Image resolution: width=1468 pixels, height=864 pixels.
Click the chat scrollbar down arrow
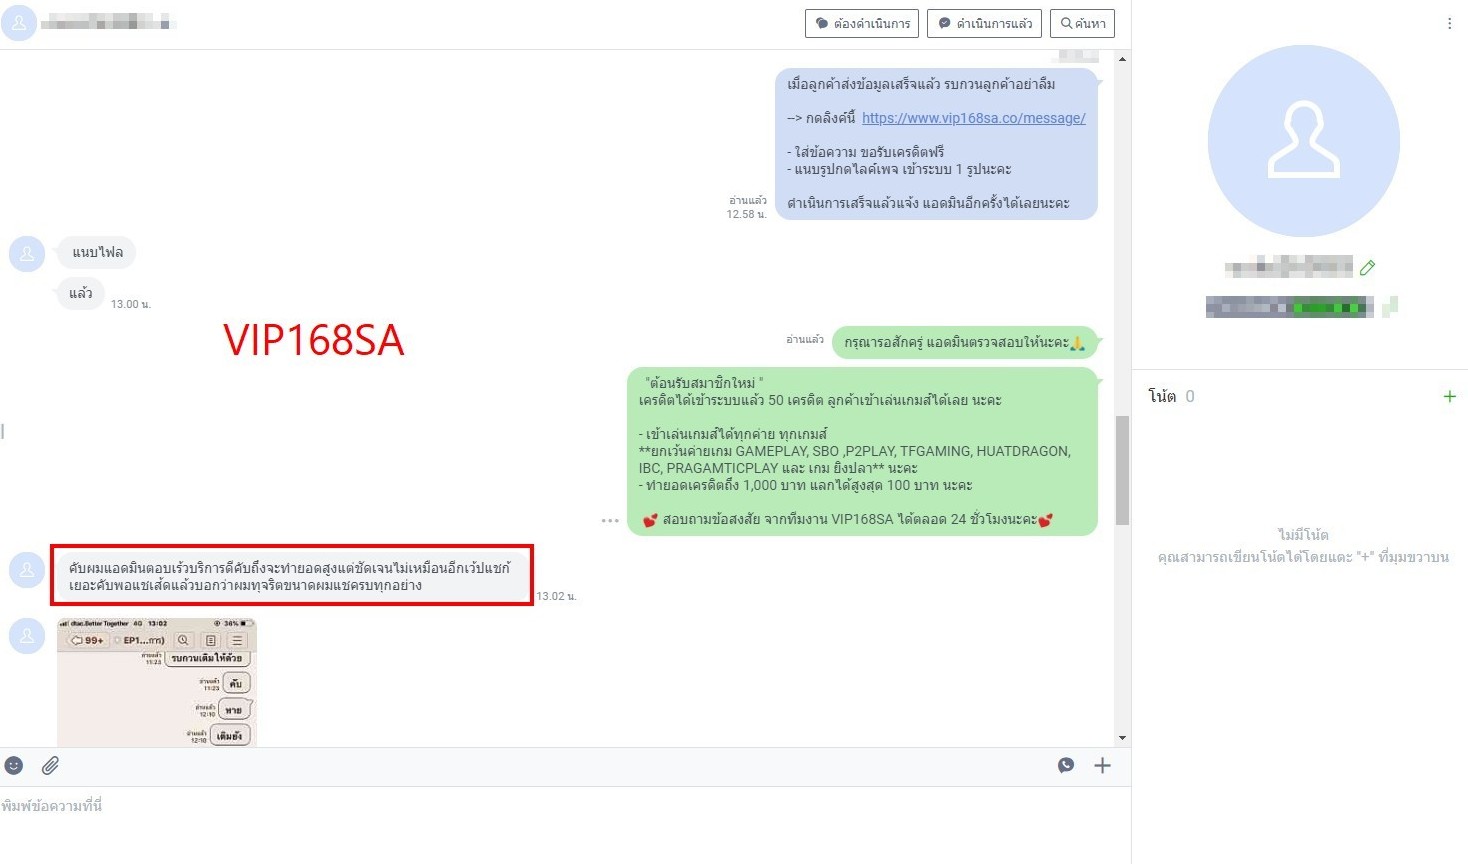1122,738
